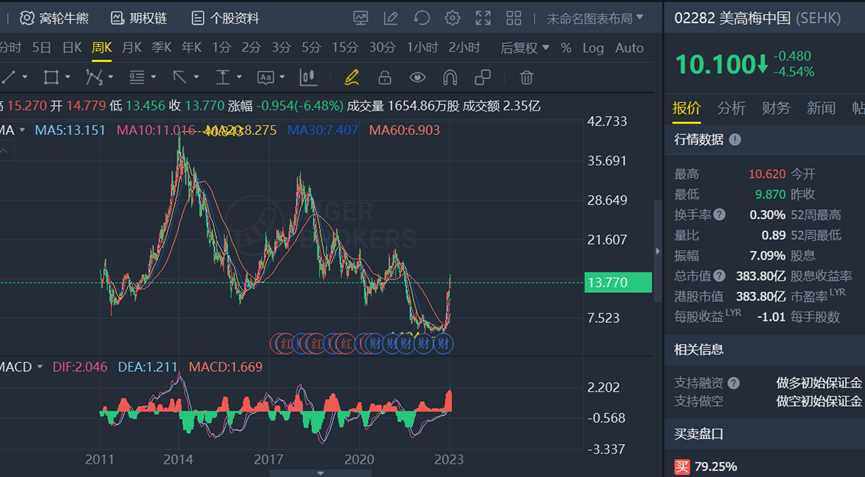Toggle magnet snap mode
Image resolution: width=865 pixels, height=477 pixels.
pyautogui.click(x=450, y=77)
